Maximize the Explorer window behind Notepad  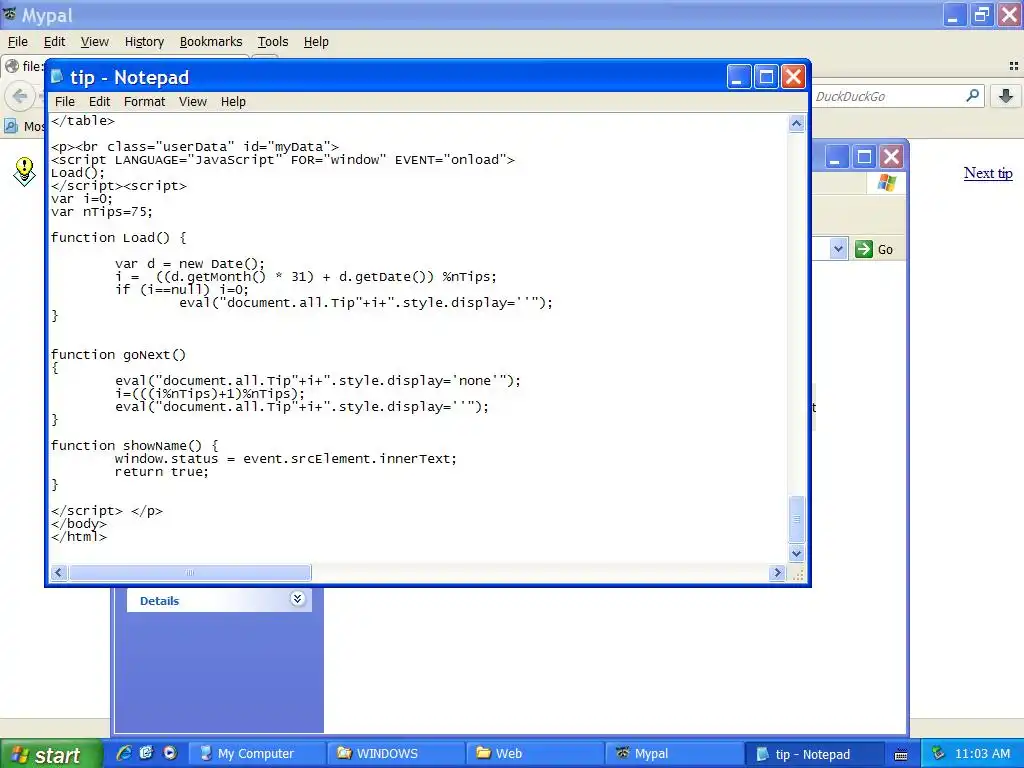point(864,157)
